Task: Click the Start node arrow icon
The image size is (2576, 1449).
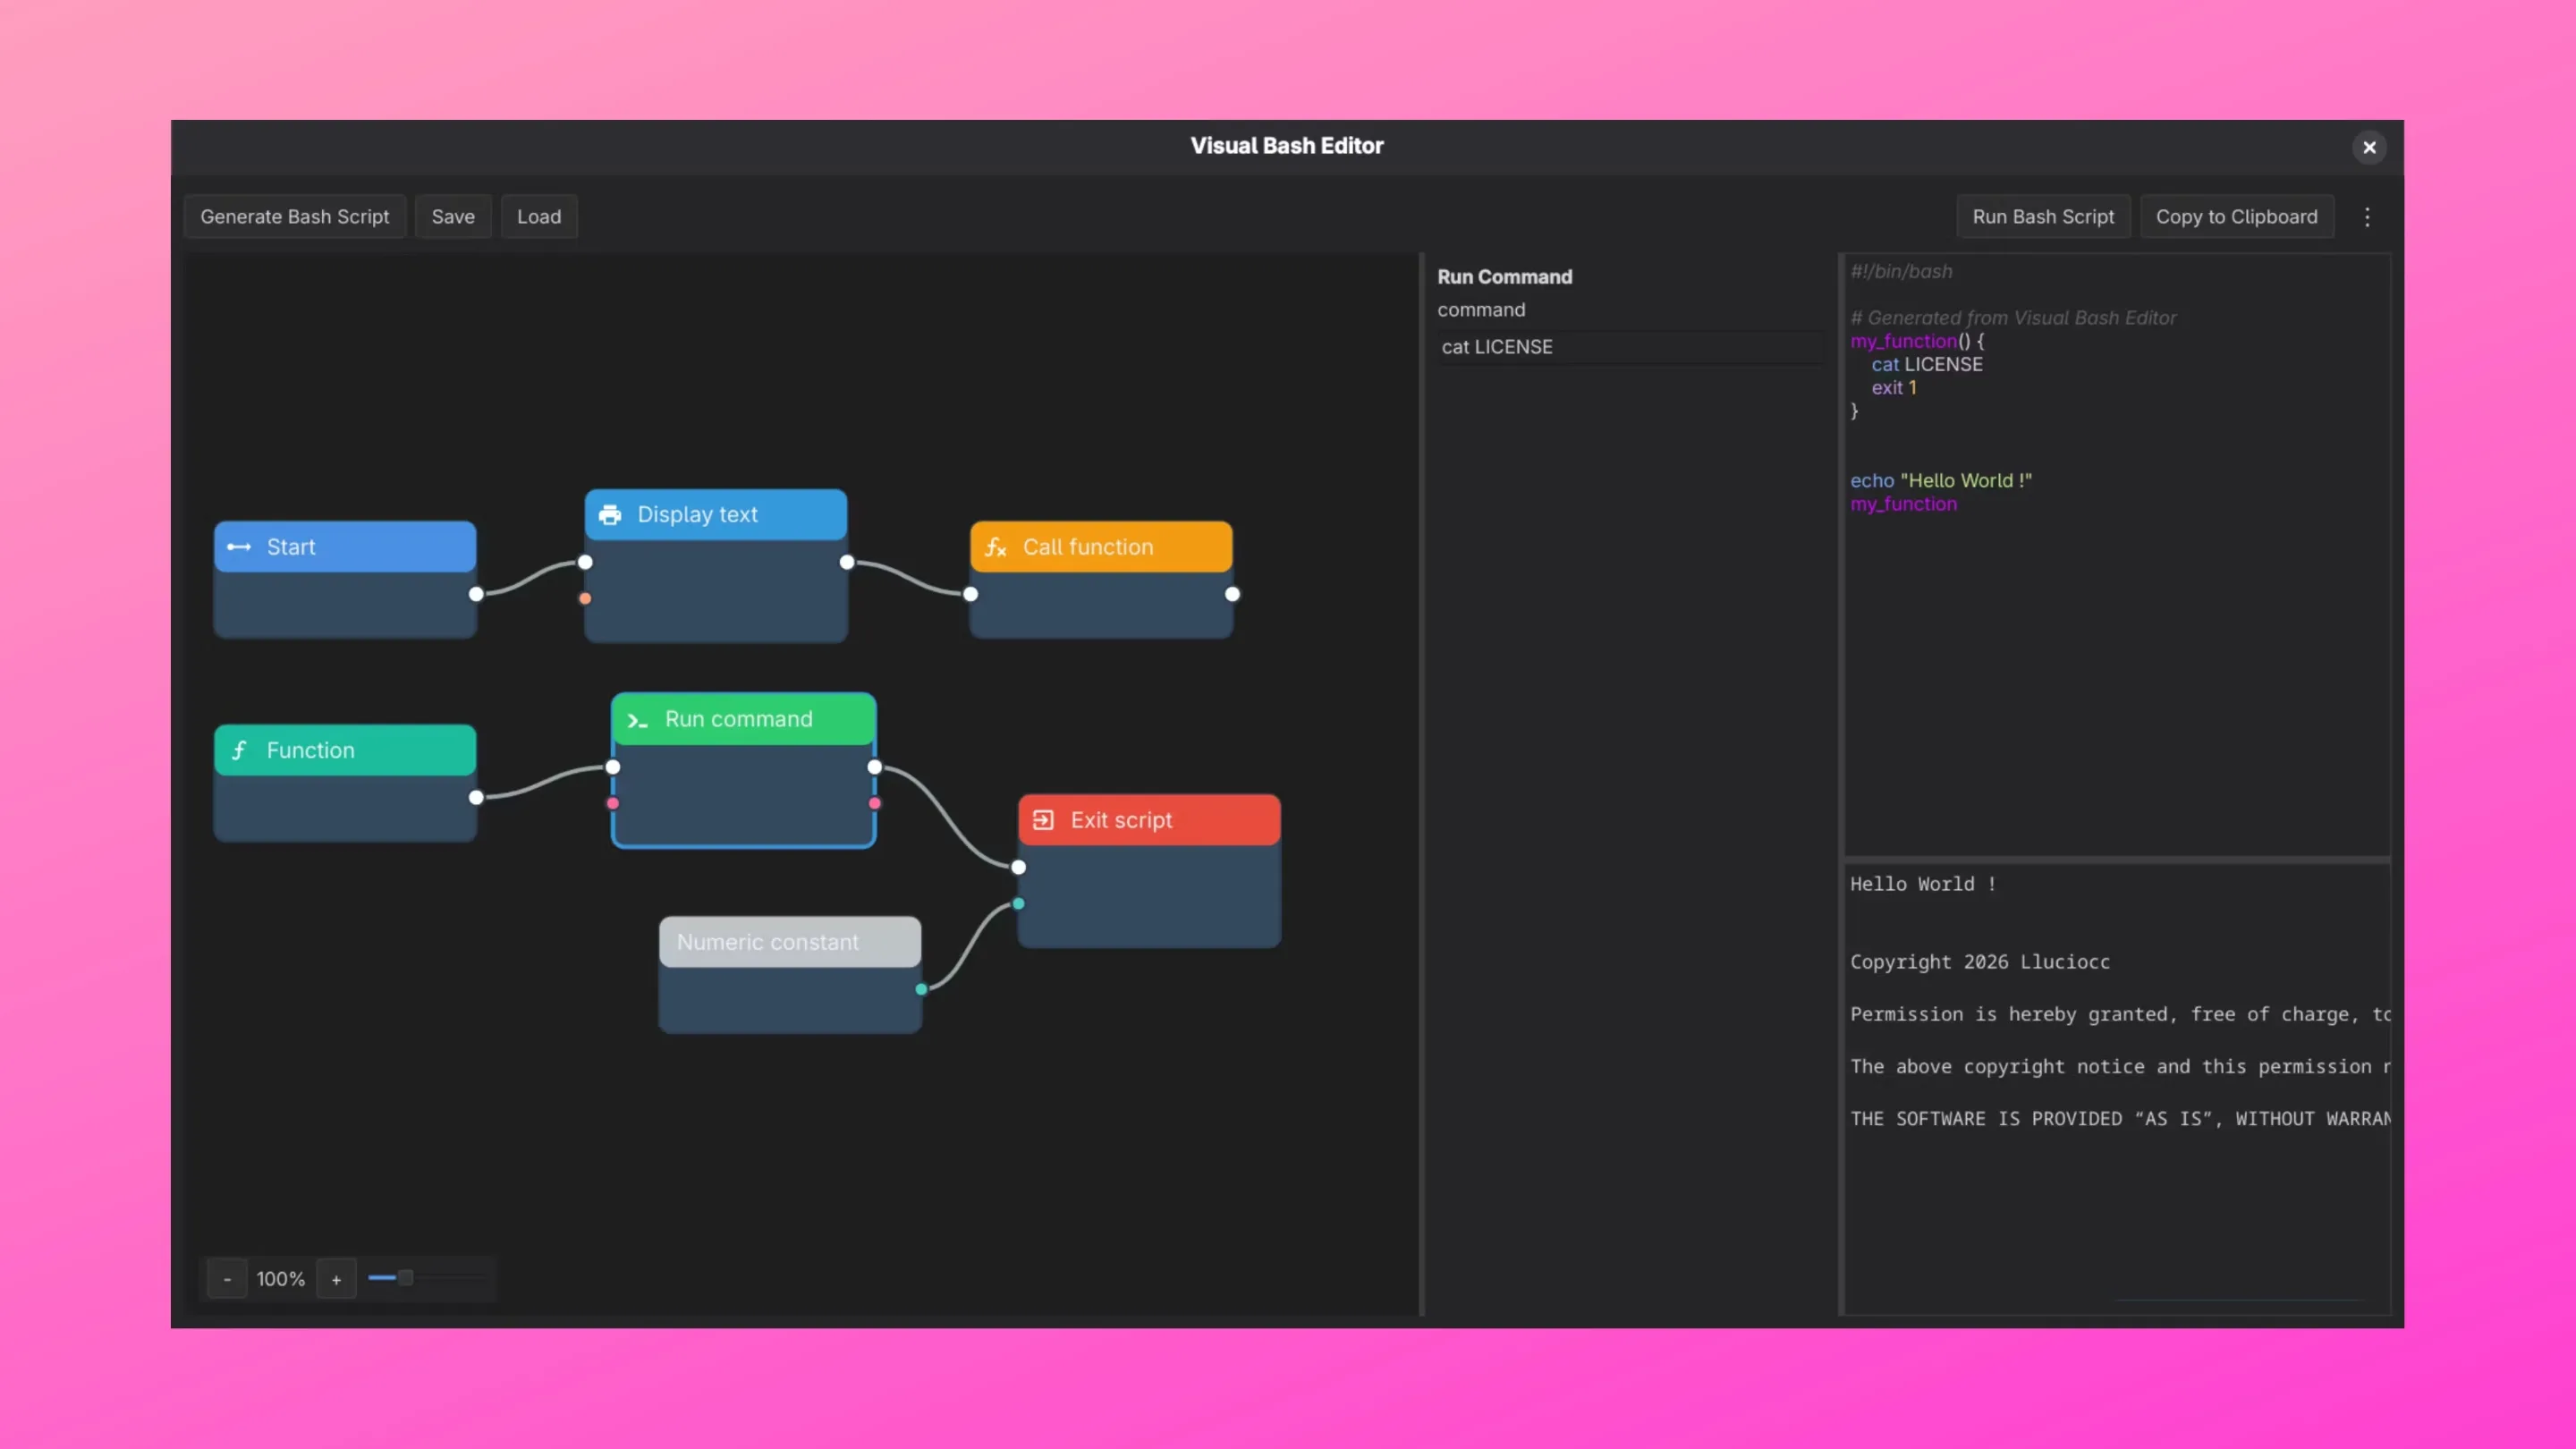Action: pos(239,547)
